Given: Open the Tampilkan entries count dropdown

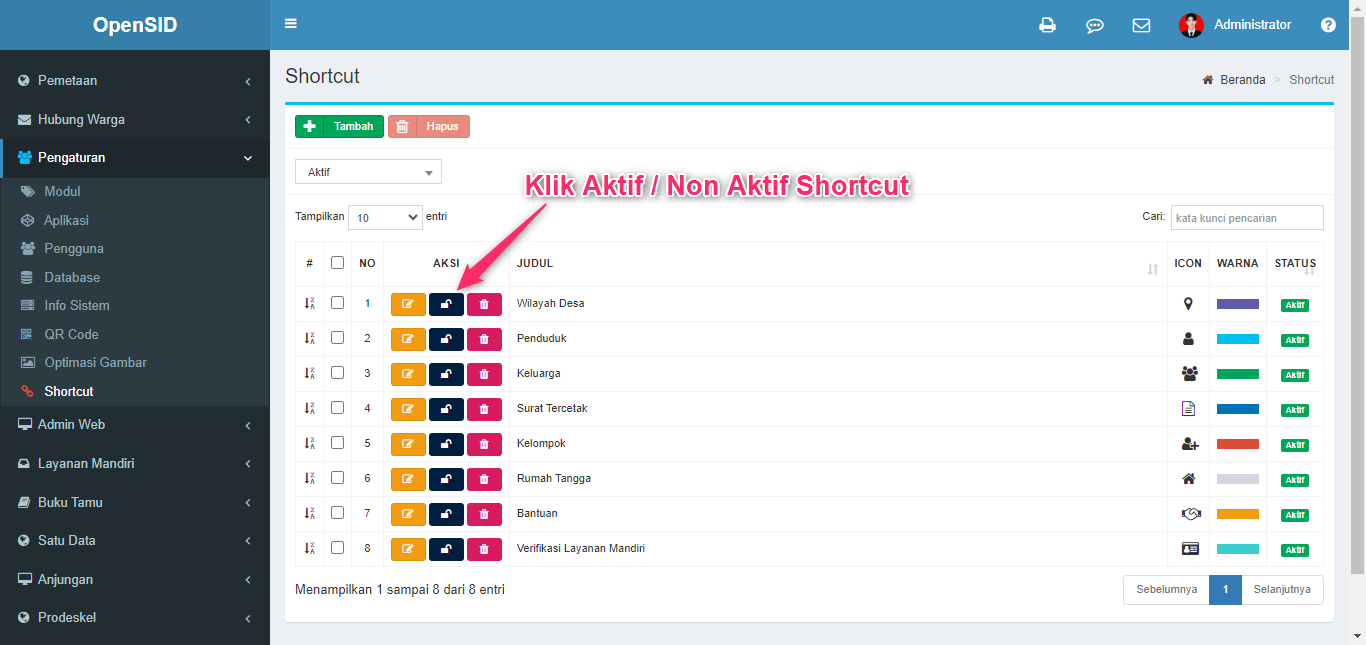Looking at the screenshot, I should pos(385,218).
